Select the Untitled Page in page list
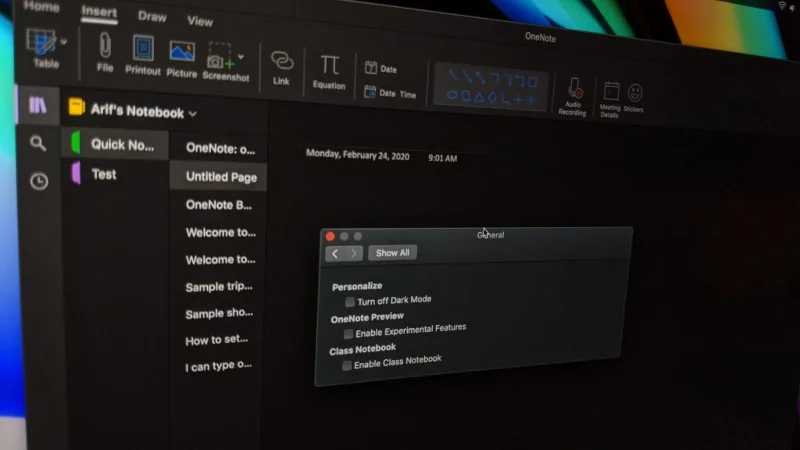The height and width of the screenshot is (450, 800). coord(220,177)
